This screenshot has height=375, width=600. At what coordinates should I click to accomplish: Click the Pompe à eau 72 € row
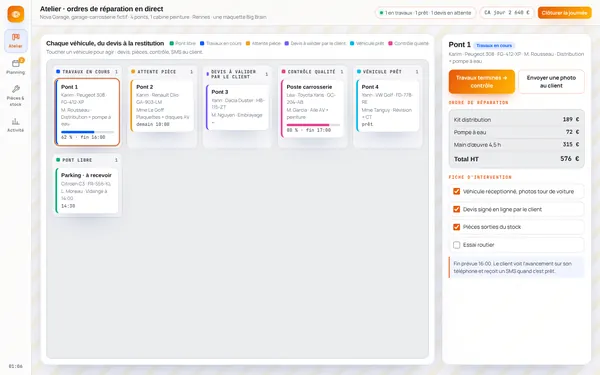516,132
